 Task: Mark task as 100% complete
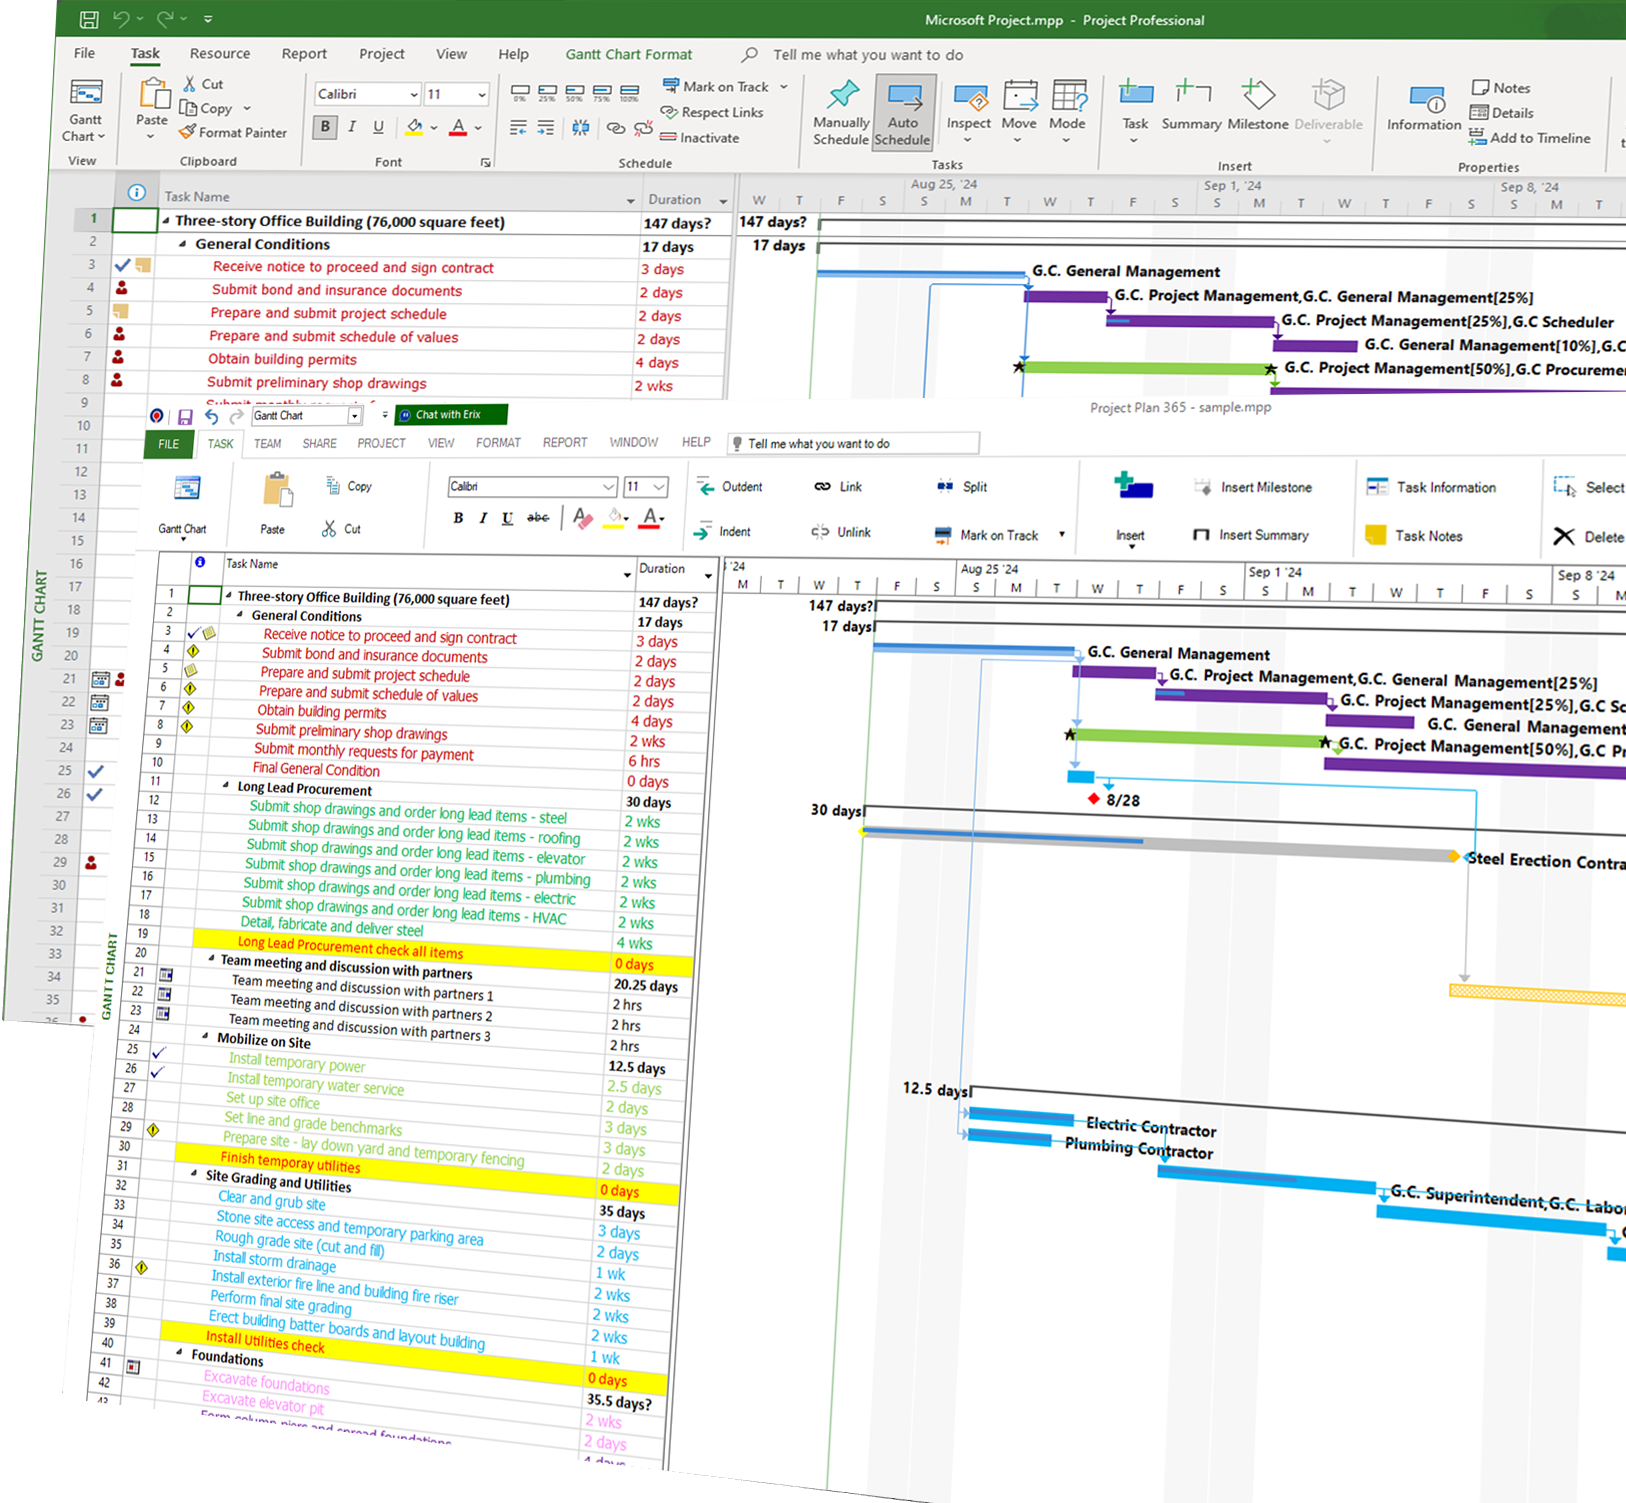click(x=628, y=95)
